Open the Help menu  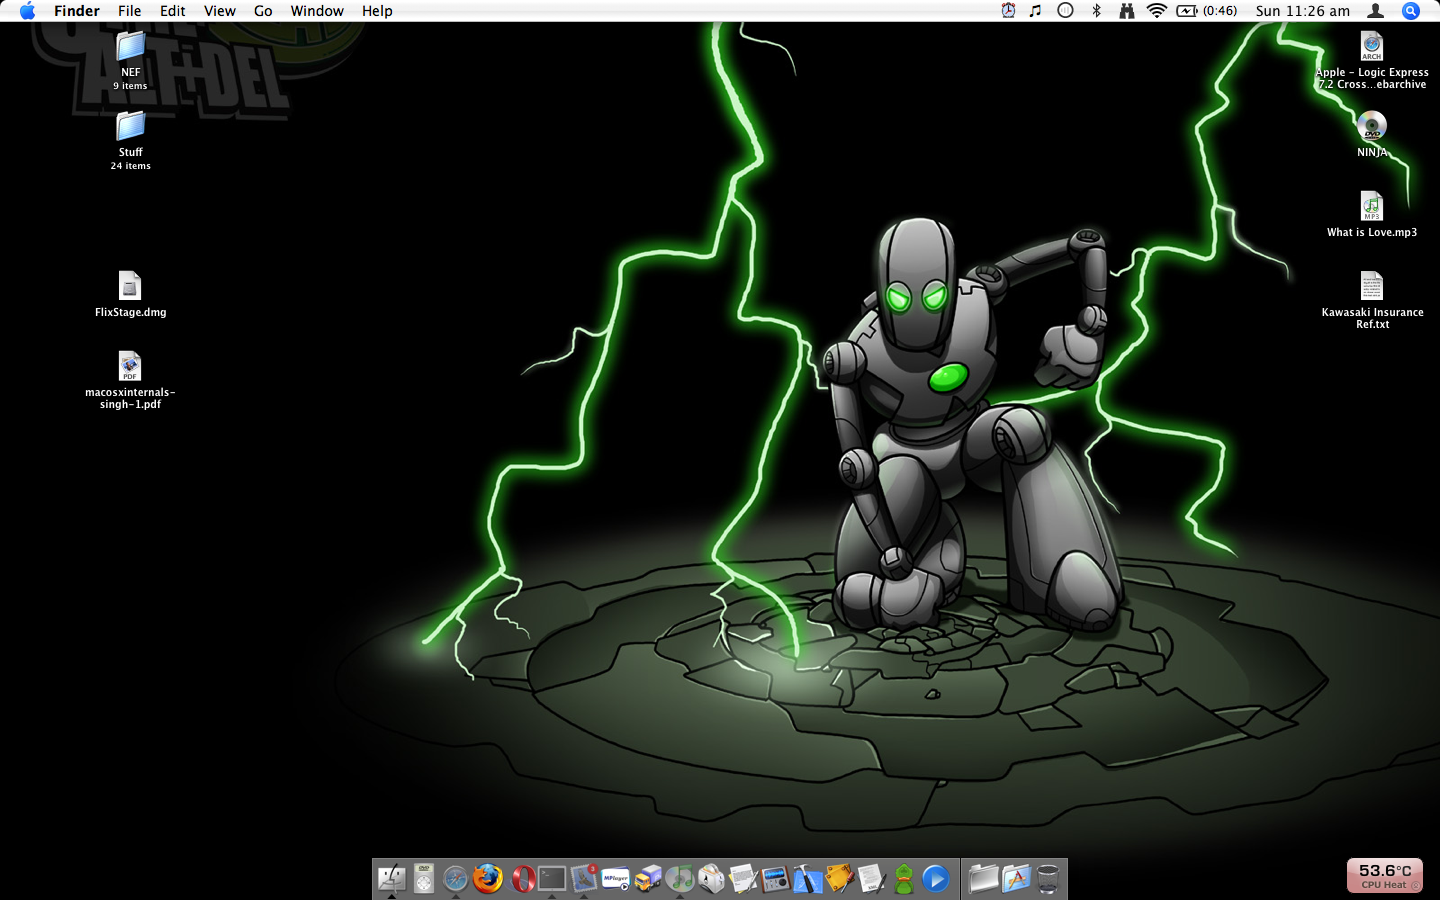pyautogui.click(x=377, y=11)
